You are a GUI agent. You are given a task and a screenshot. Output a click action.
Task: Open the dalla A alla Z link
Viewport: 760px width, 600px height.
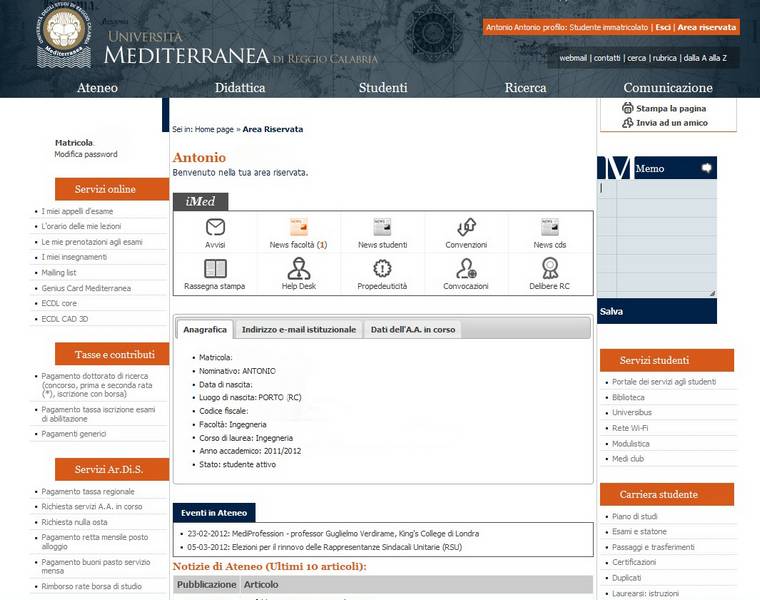[x=705, y=58]
